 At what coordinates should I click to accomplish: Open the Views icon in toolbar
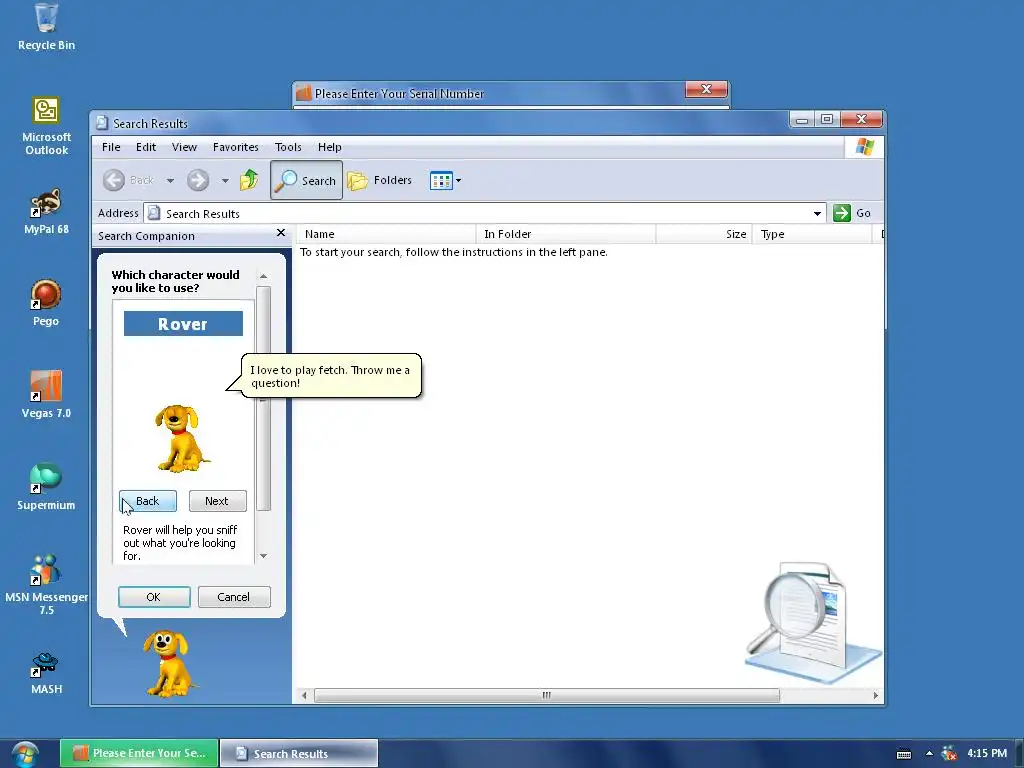[x=441, y=180]
